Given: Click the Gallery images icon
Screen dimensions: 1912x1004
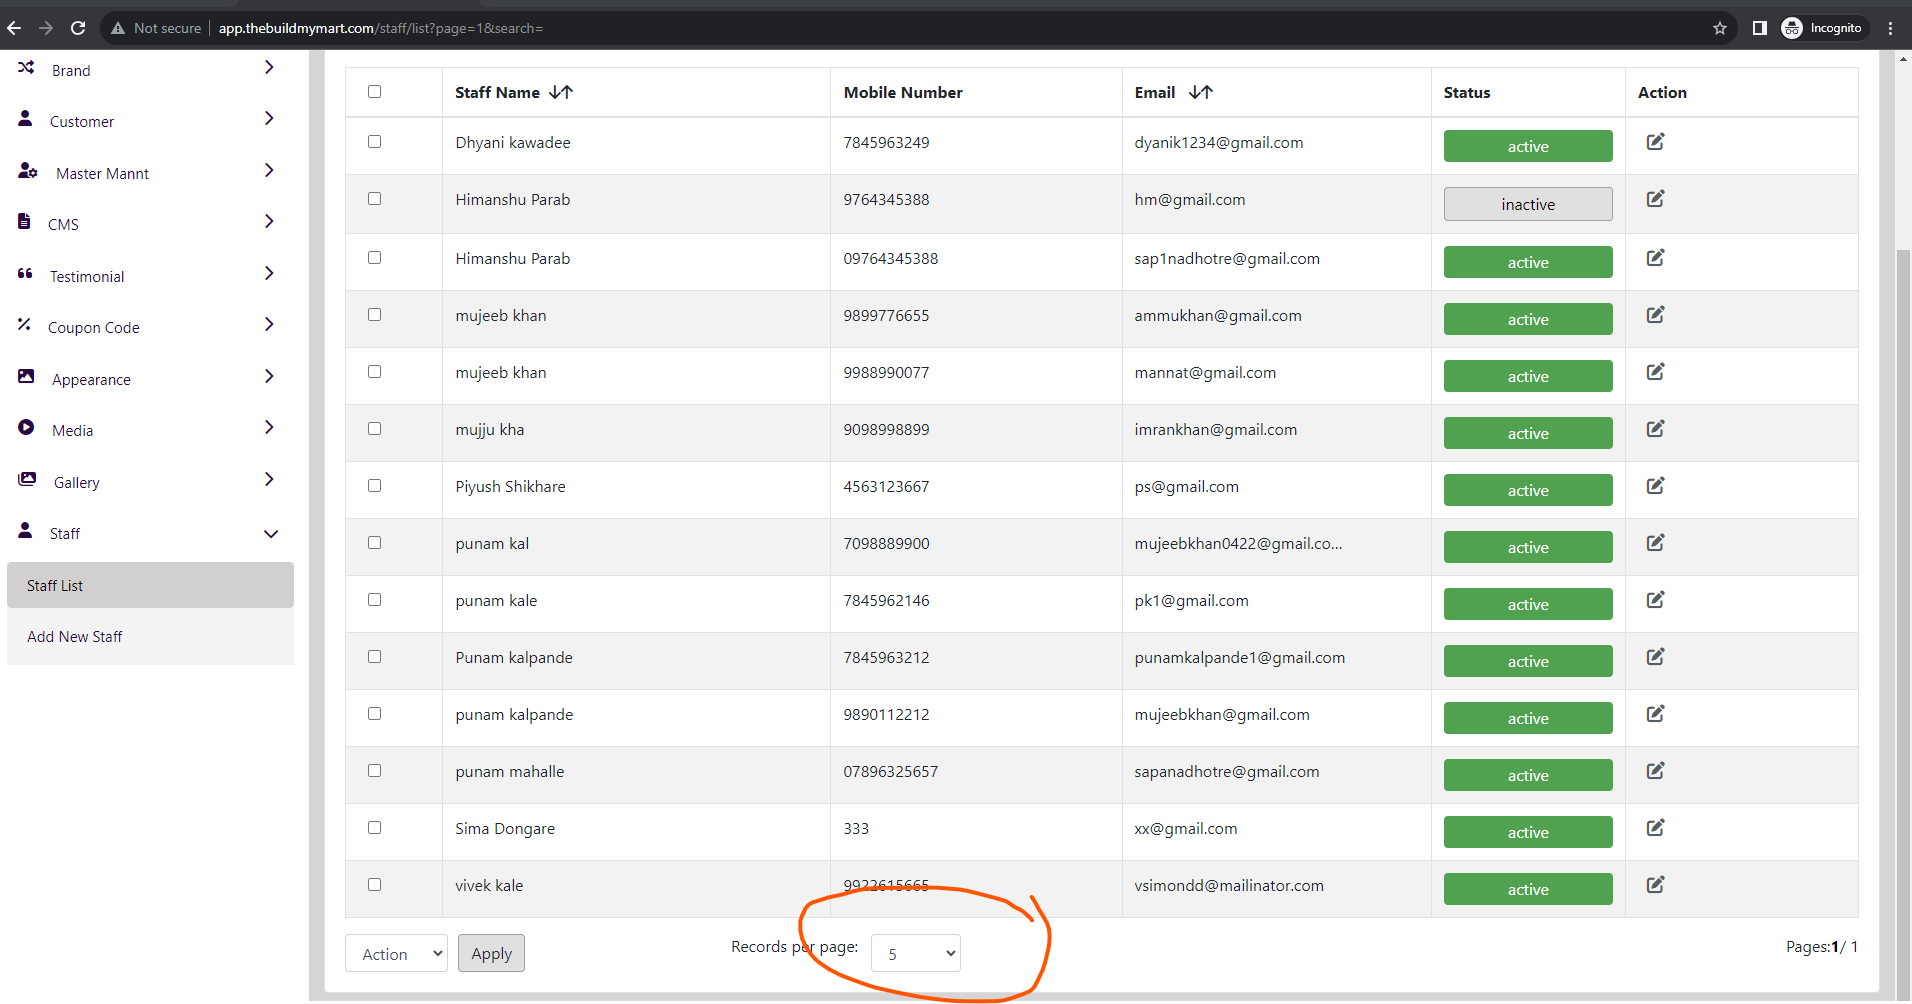Looking at the screenshot, I should tap(27, 479).
